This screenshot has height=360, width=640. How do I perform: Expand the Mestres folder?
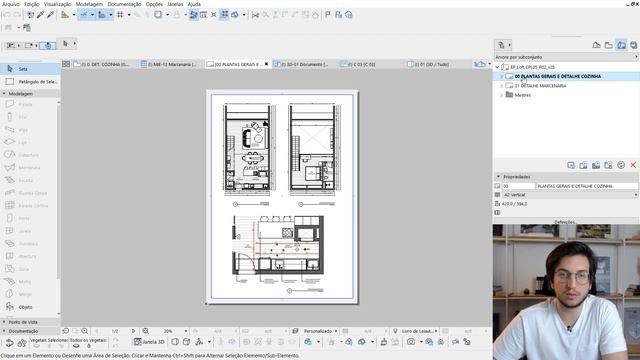pos(502,95)
